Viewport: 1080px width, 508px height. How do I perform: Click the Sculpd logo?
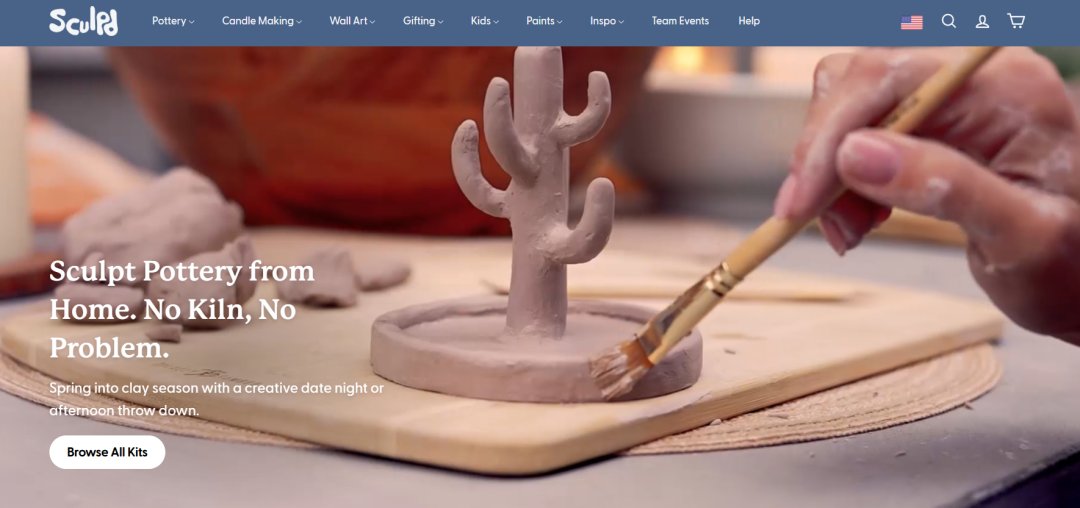tap(83, 21)
